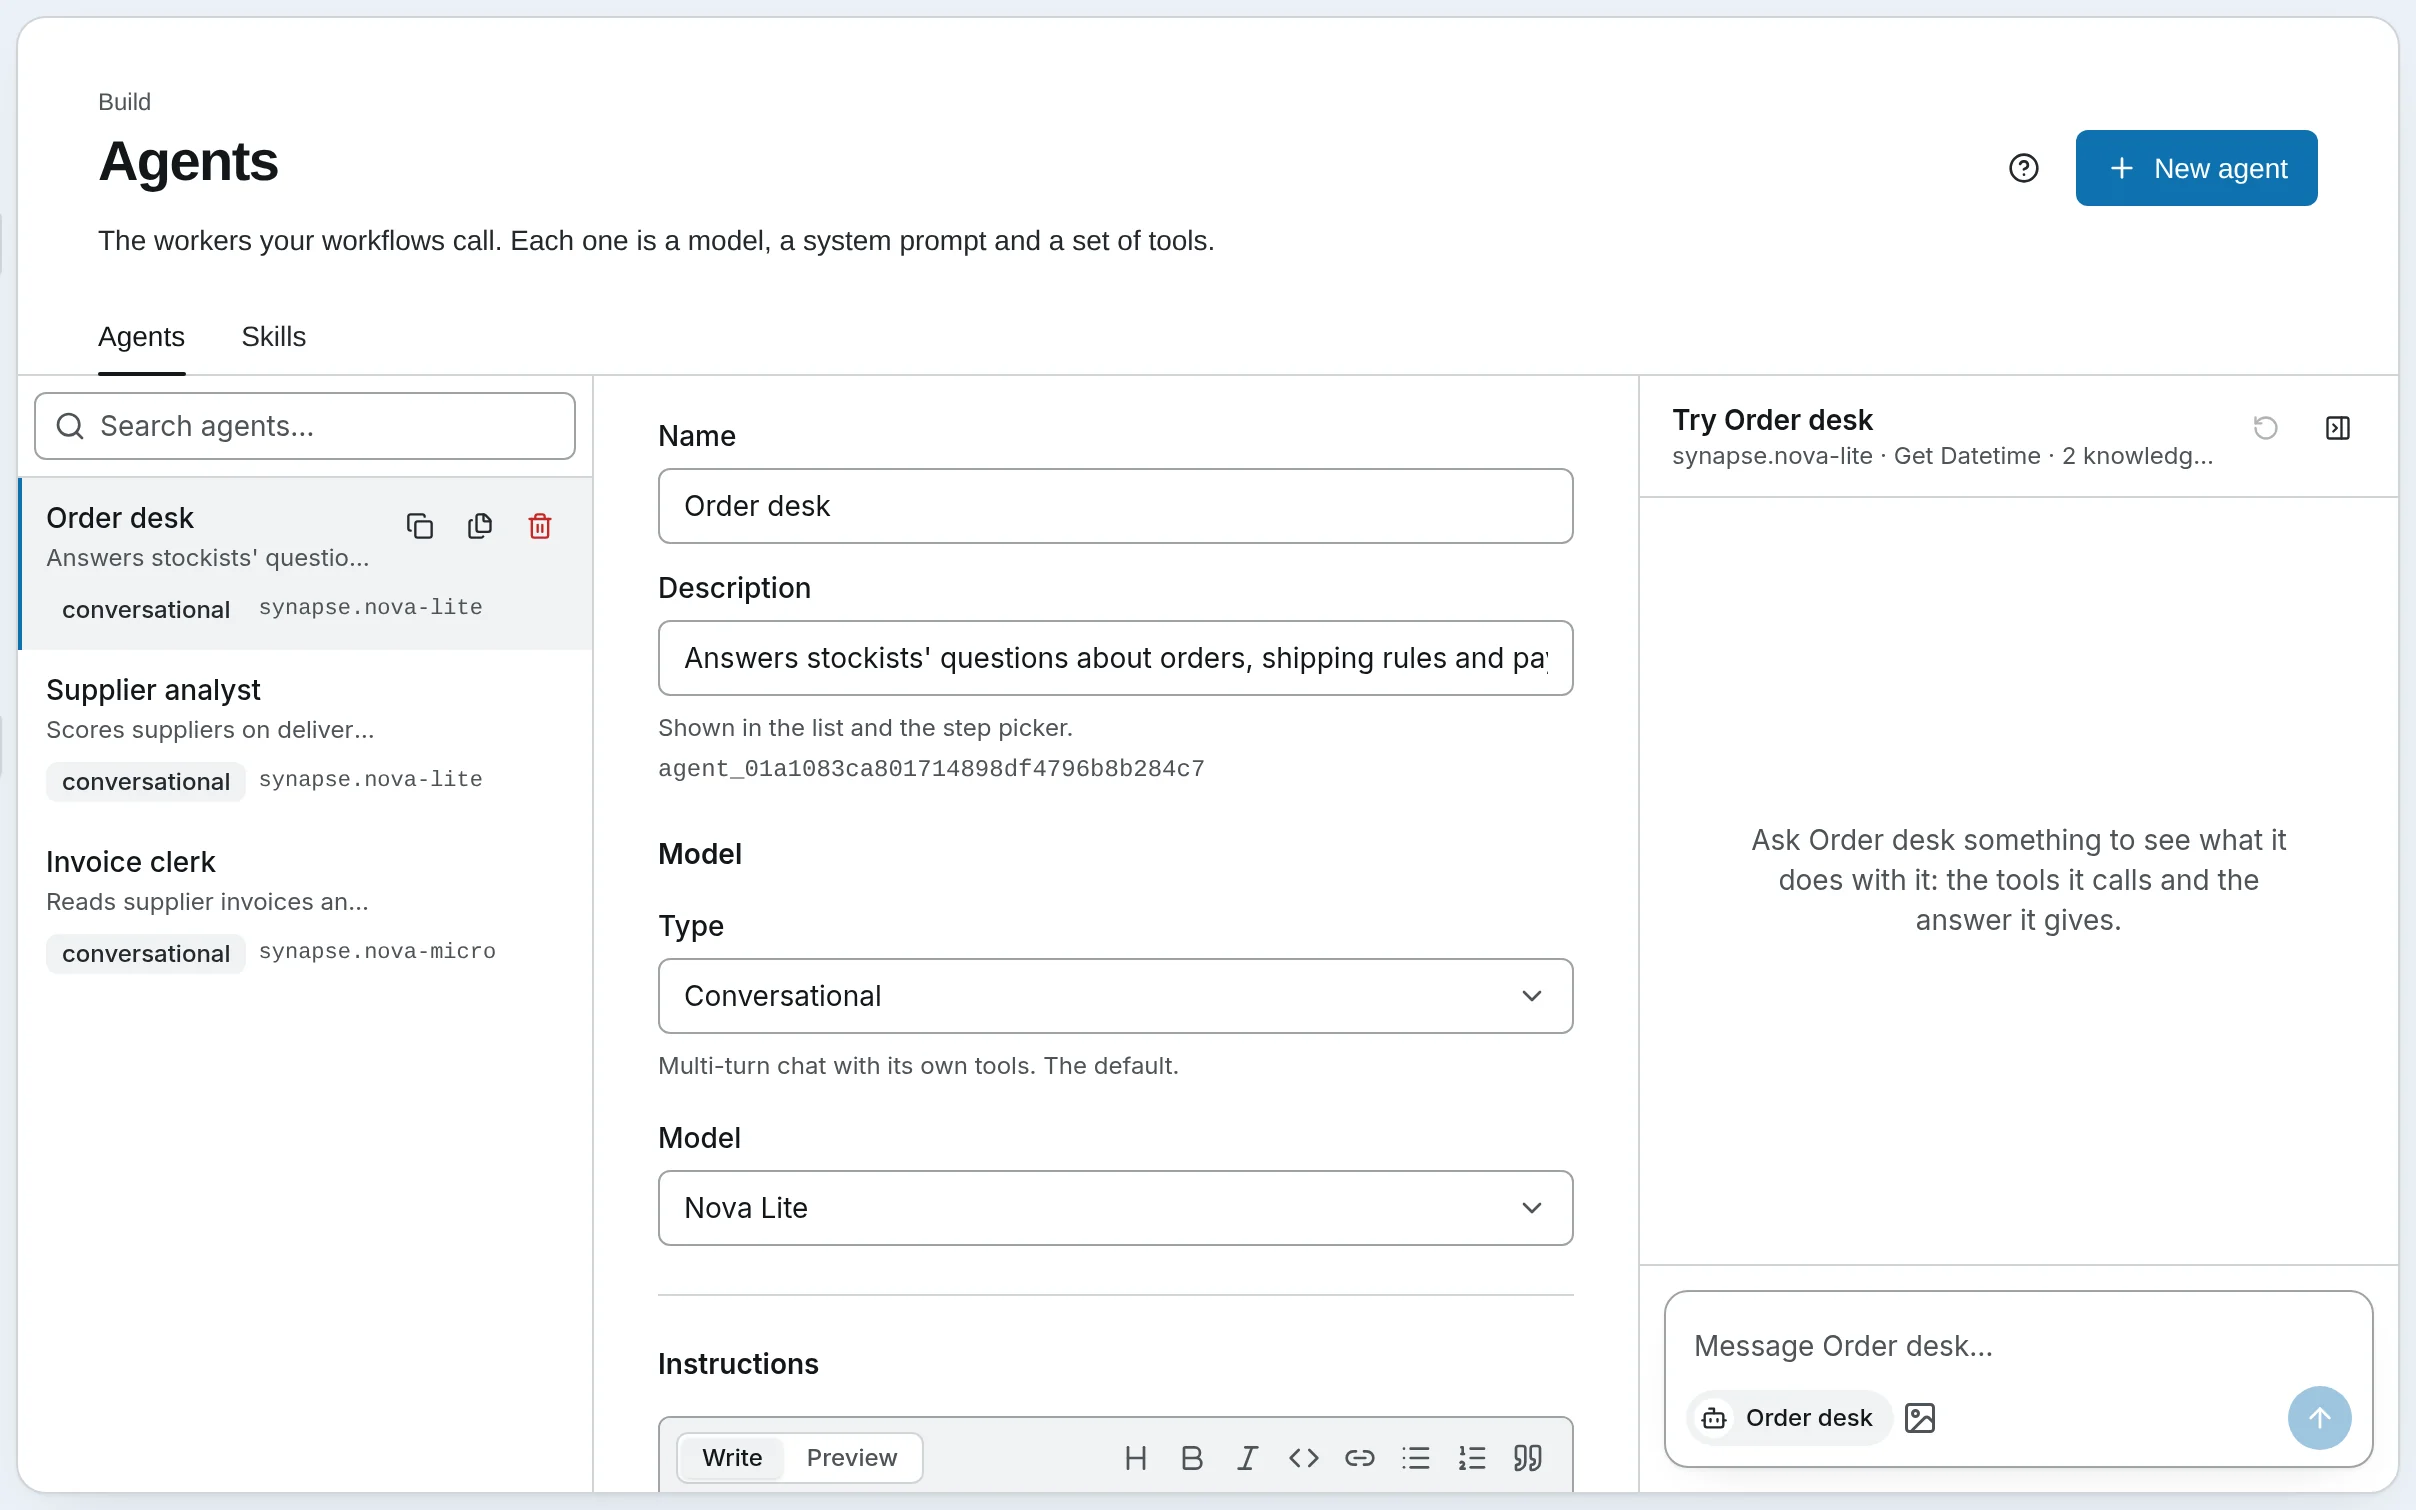Image resolution: width=2416 pixels, height=1510 pixels.
Task: Focus the Search agents field
Action: tap(305, 426)
